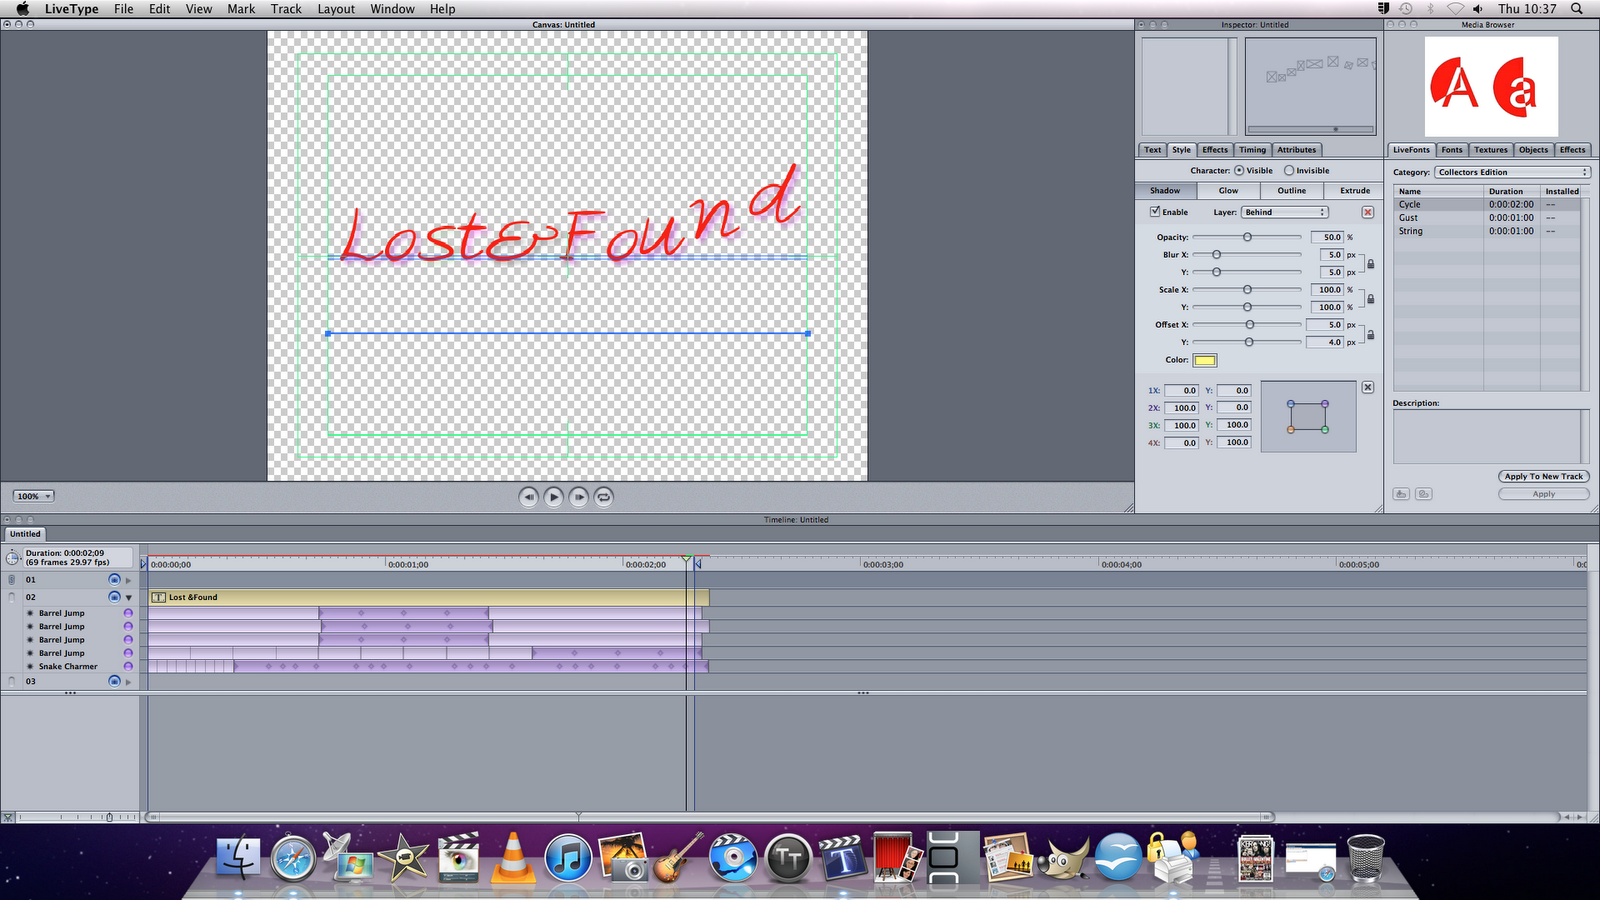Click the Blur X slider handle
Image resolution: width=1600 pixels, height=900 pixels.
pos(1217,255)
